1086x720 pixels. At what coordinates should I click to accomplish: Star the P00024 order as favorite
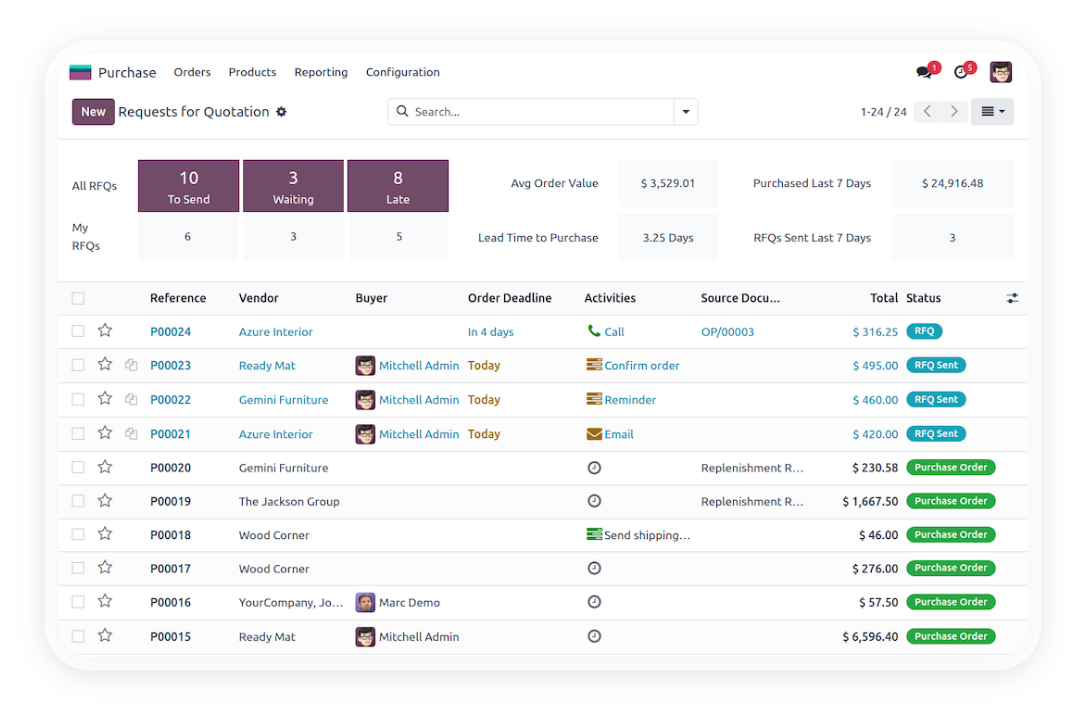pos(105,331)
